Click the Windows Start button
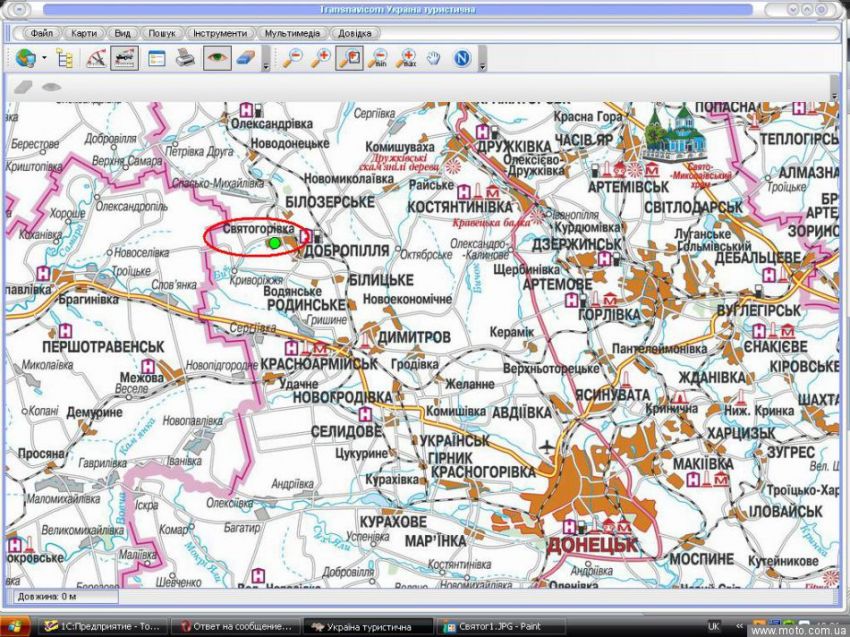Viewport: 850px width, 637px height. click(15, 626)
